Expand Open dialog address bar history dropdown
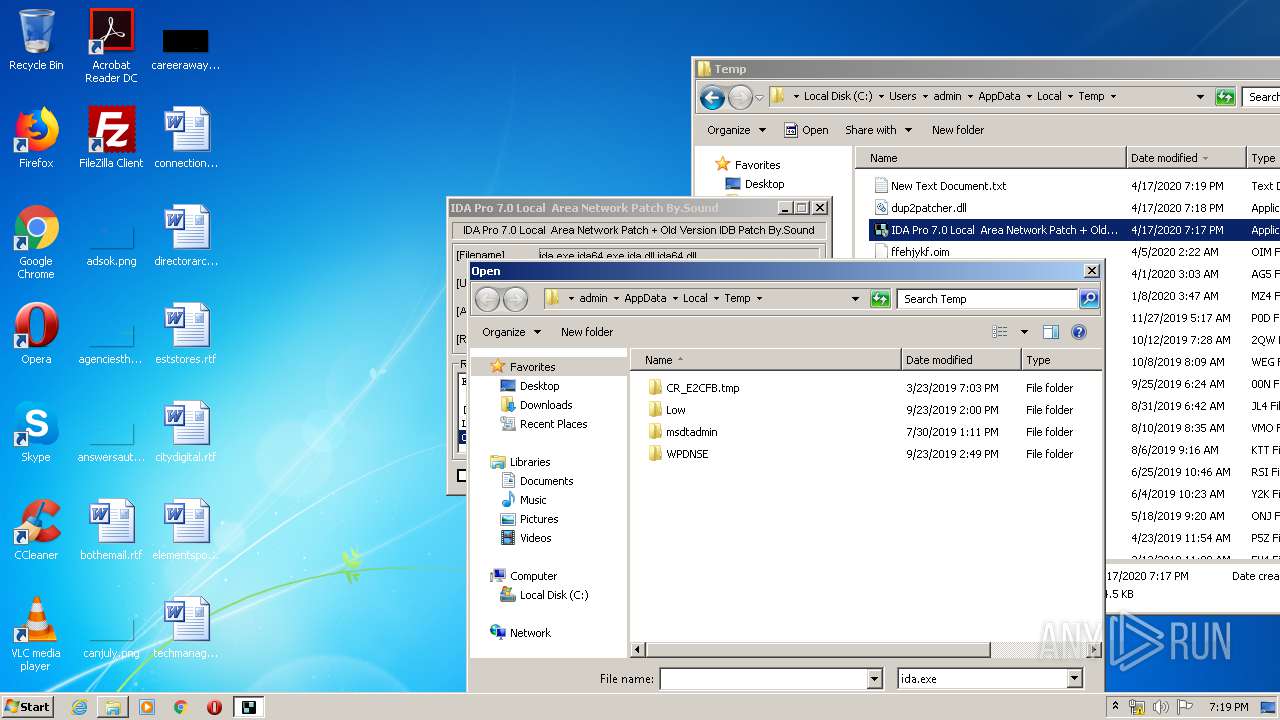 855,299
